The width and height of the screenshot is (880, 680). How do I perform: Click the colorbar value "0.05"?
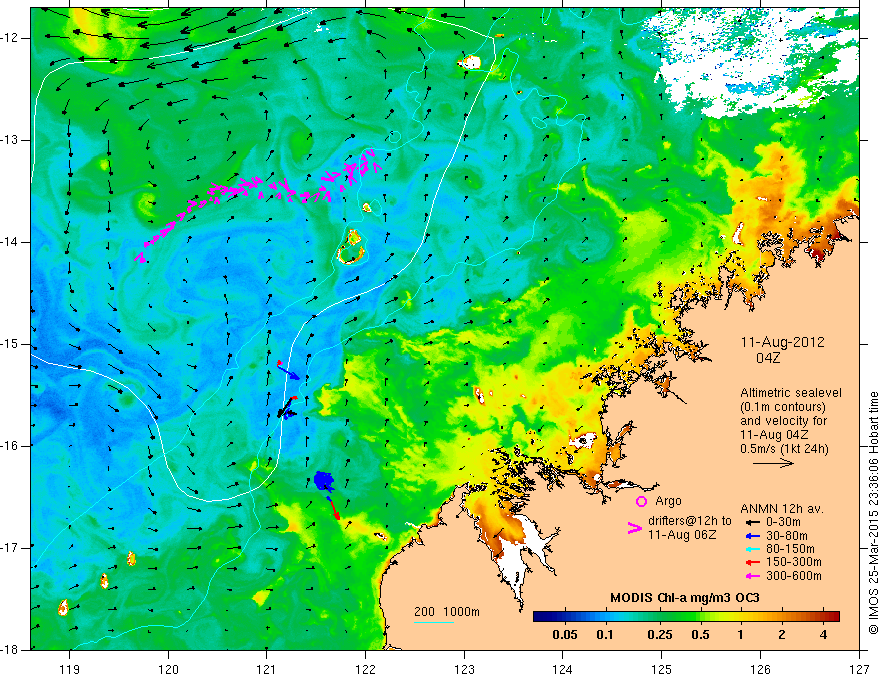tap(565, 635)
